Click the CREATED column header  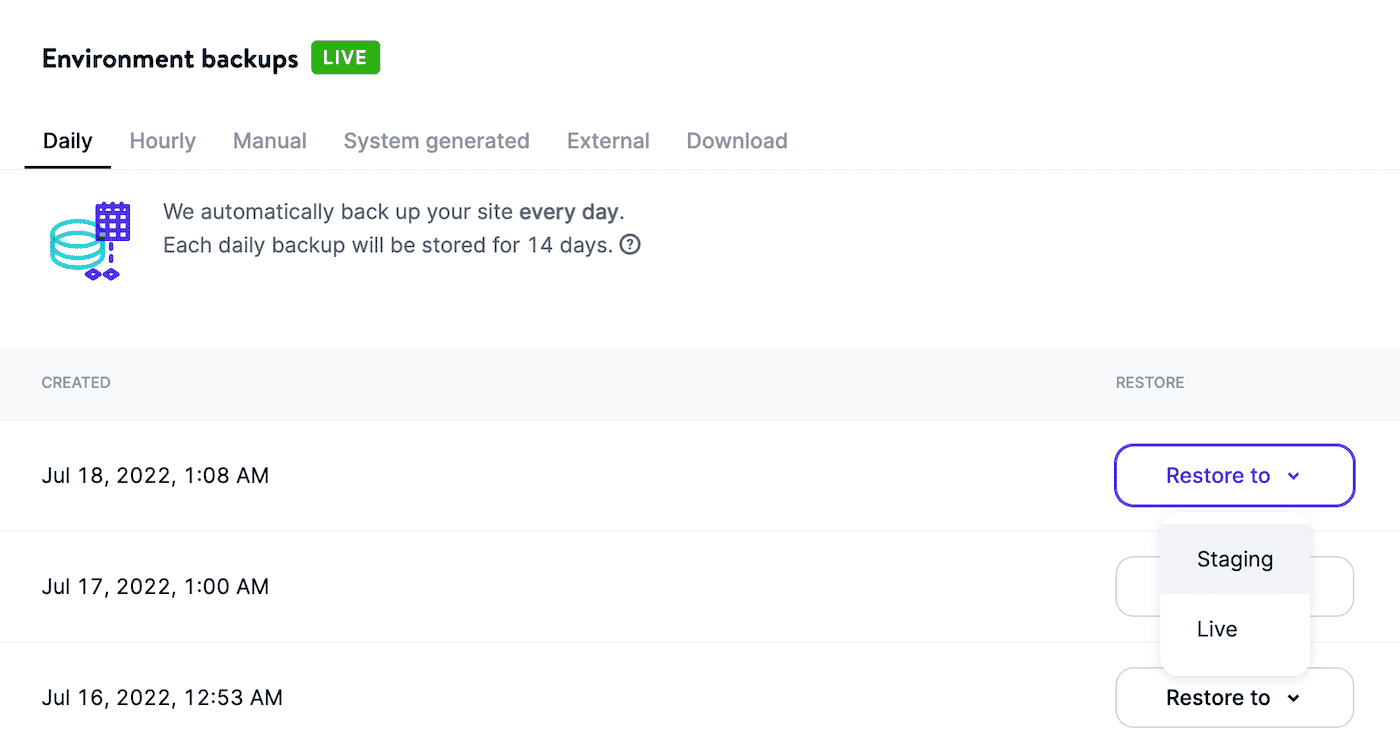tap(76, 383)
